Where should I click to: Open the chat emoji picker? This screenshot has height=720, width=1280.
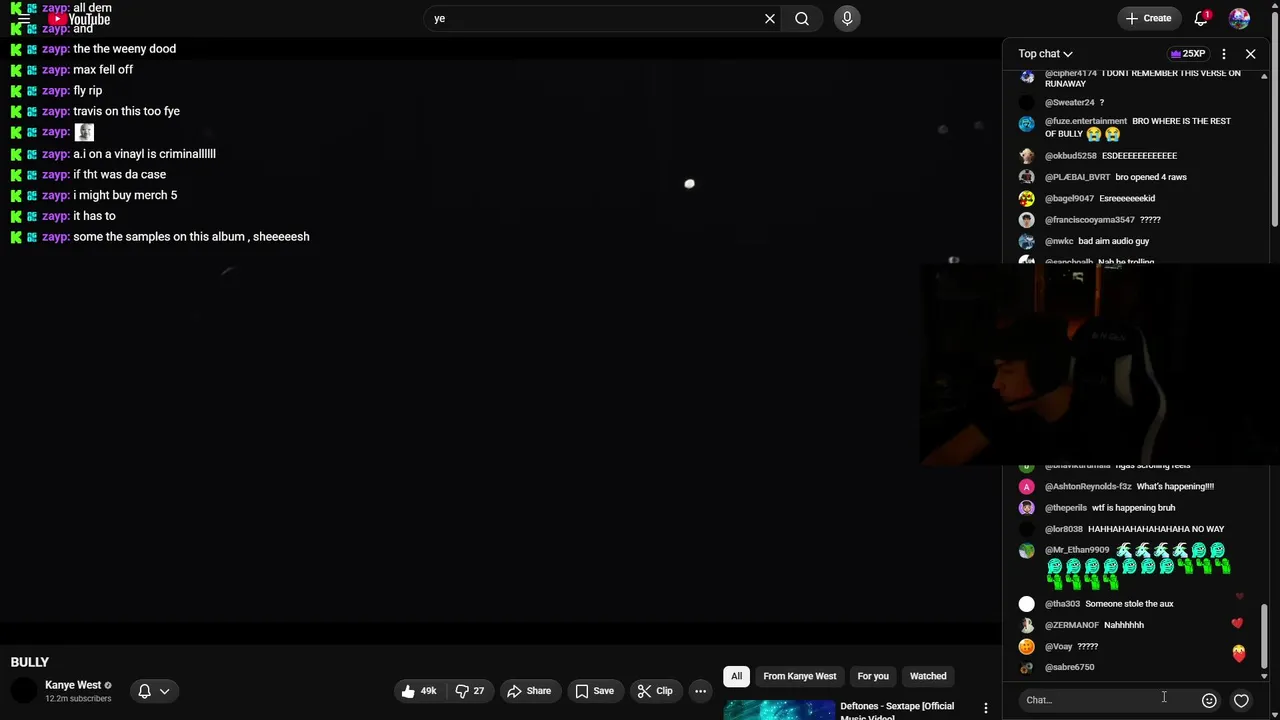click(1209, 701)
